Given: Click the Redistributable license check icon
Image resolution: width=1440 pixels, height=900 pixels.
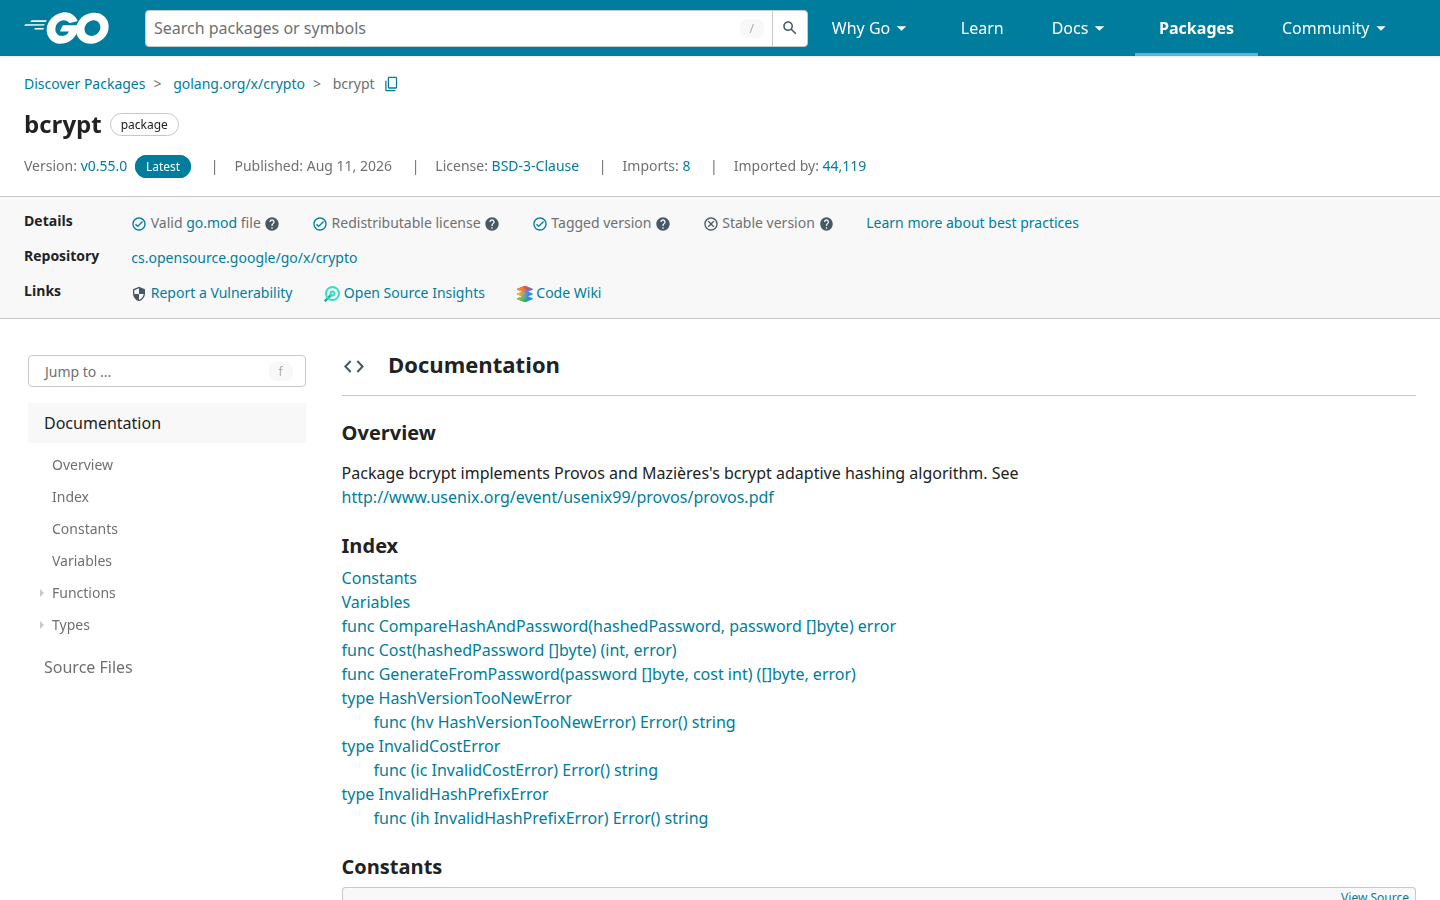Looking at the screenshot, I should (x=320, y=224).
